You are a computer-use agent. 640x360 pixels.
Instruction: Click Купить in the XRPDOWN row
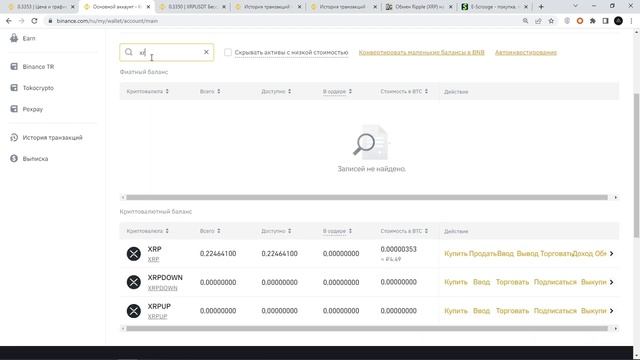click(456, 282)
